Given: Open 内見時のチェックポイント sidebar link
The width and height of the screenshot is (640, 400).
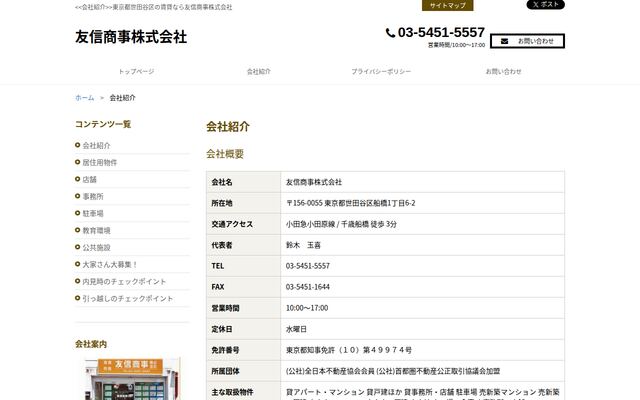Looking at the screenshot, I should pos(124,282).
